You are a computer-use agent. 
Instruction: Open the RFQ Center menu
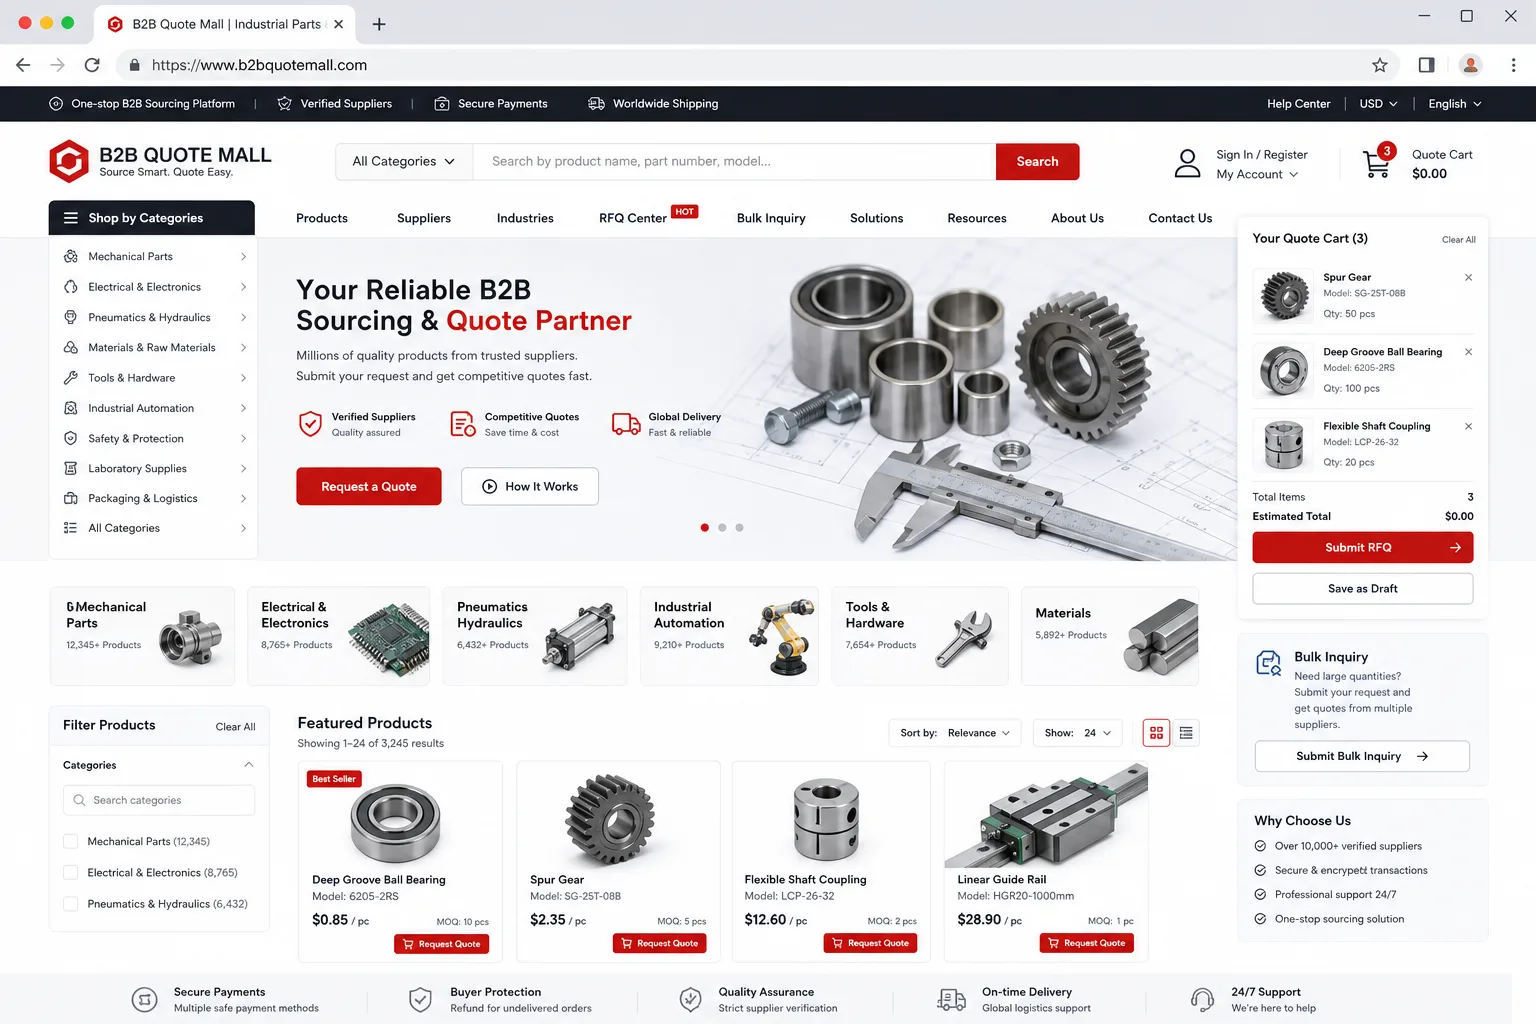(633, 218)
